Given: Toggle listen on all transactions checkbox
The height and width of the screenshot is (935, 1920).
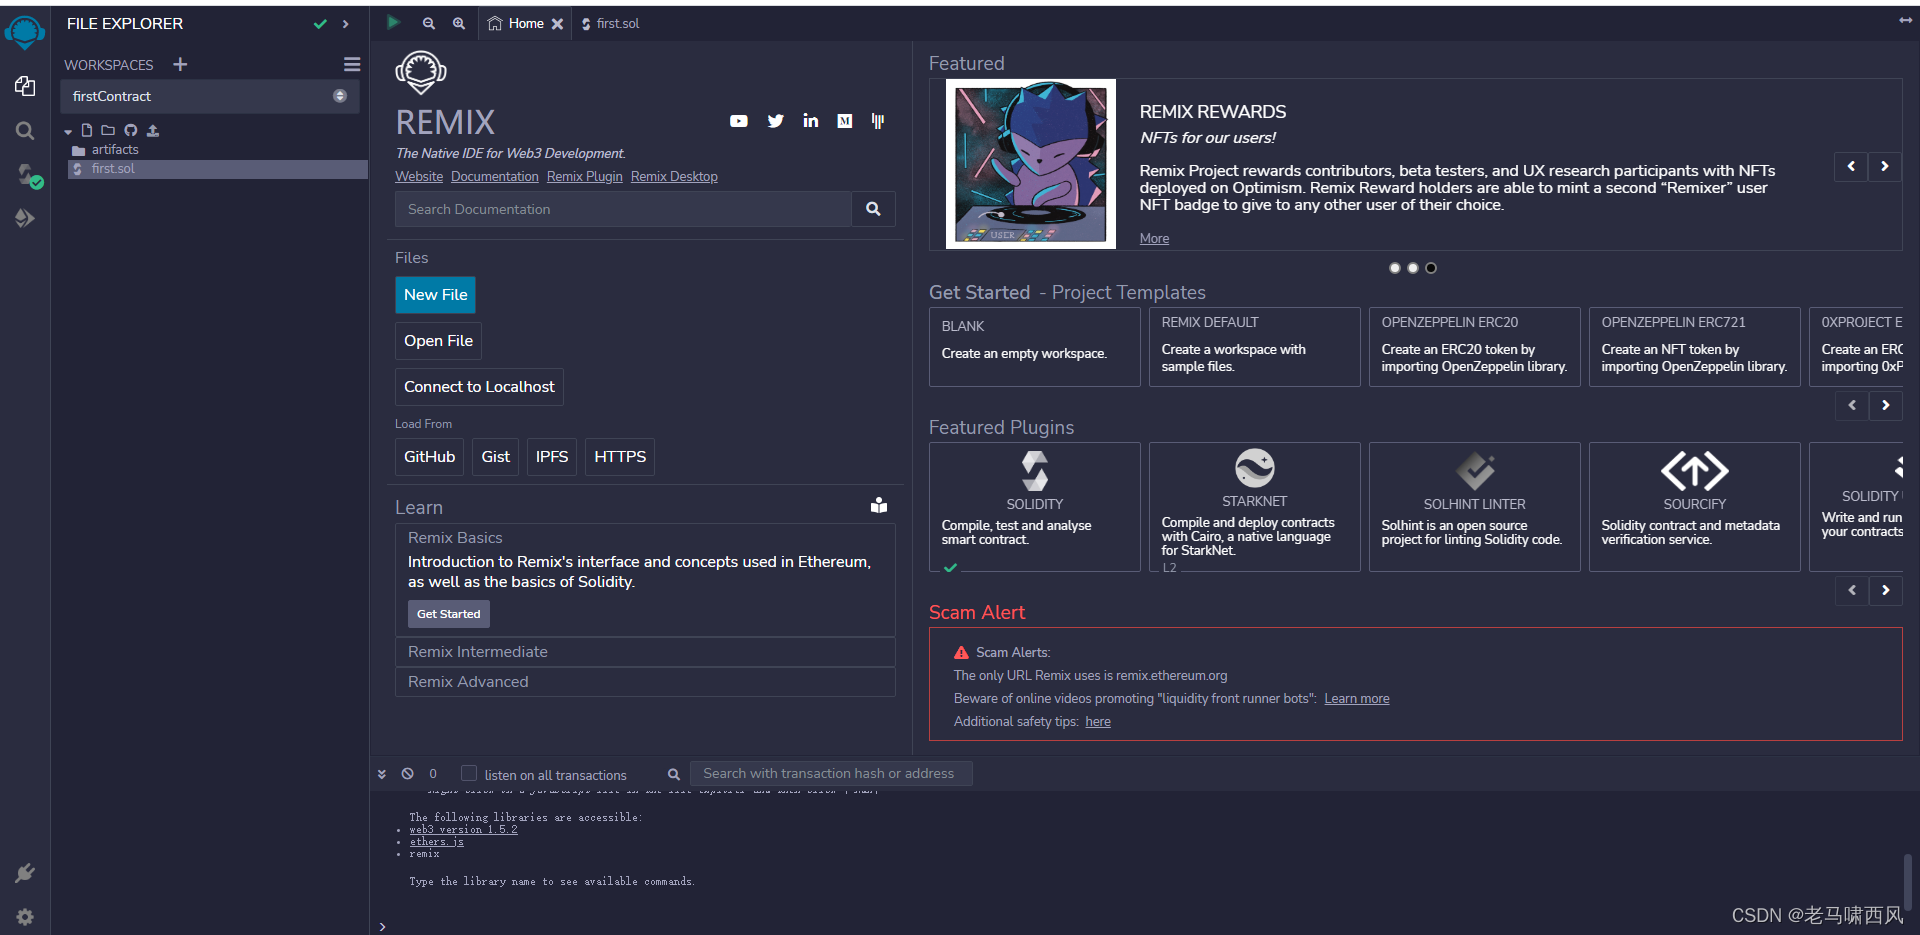Looking at the screenshot, I should tap(469, 773).
